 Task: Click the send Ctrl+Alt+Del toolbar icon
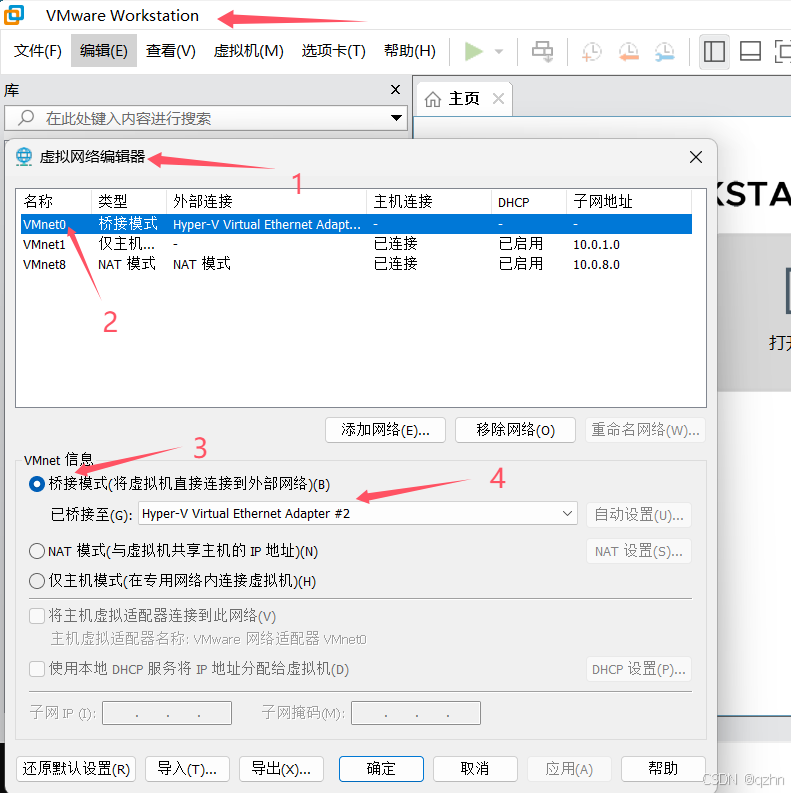(542, 51)
